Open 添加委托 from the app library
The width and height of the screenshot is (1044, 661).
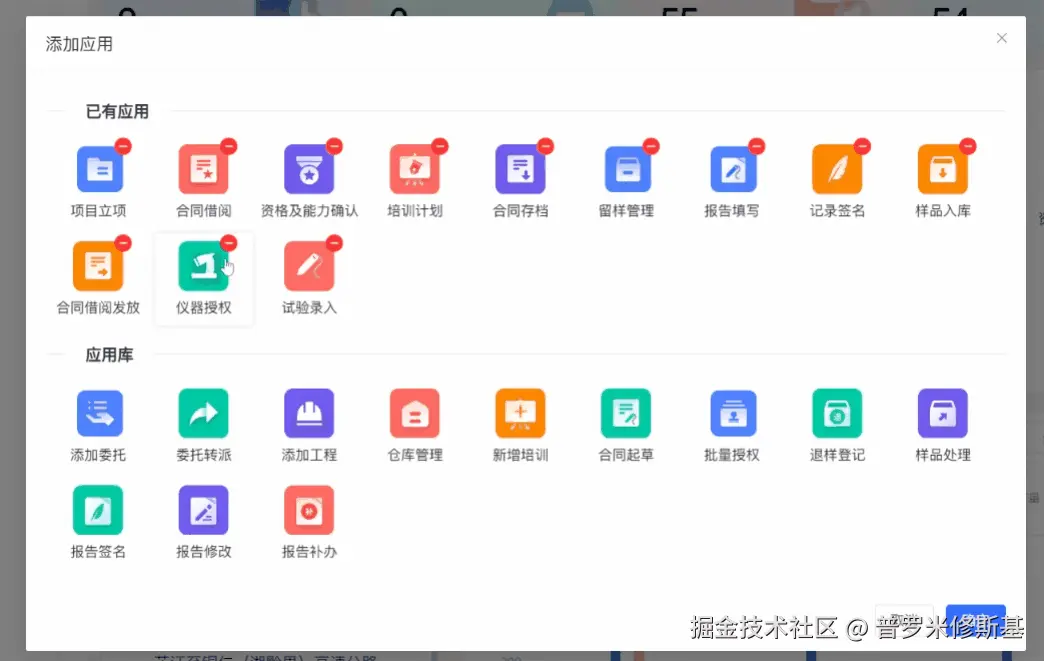coord(97,412)
